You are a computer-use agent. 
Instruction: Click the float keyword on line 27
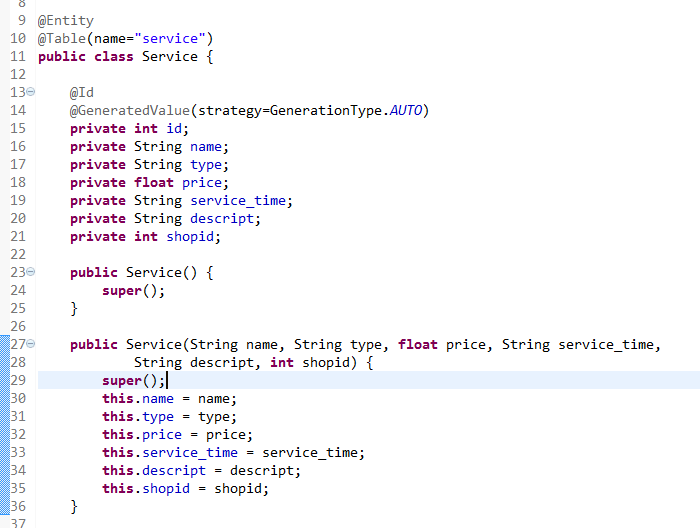(x=418, y=345)
